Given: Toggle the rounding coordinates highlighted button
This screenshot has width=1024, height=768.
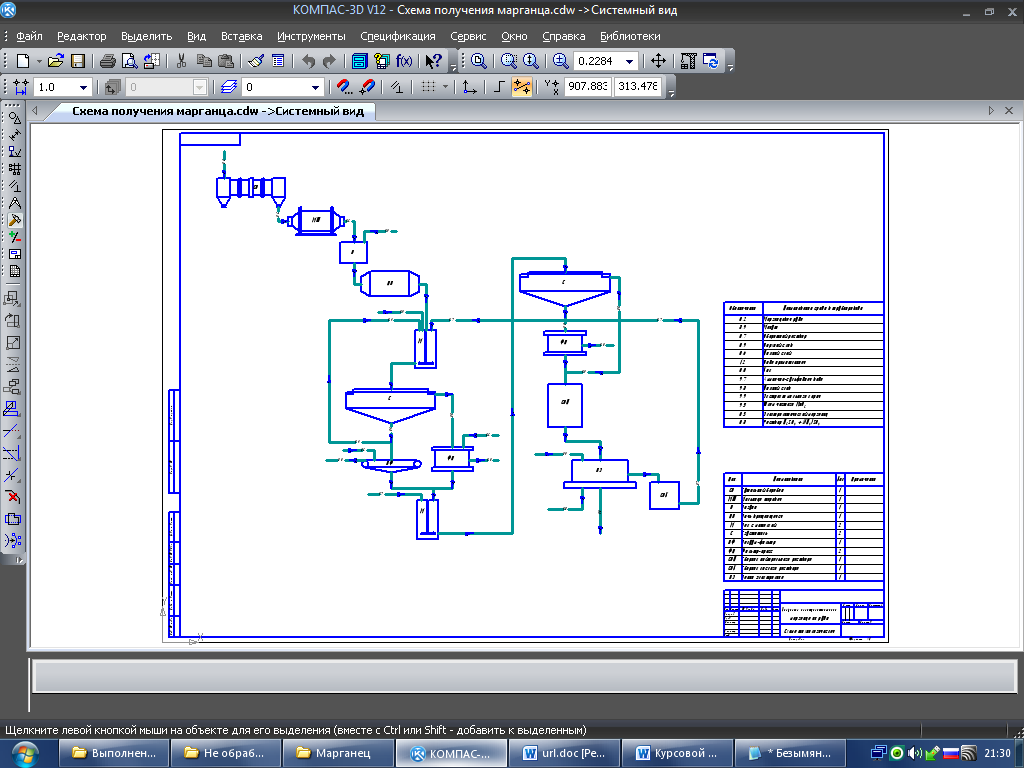Looking at the screenshot, I should [x=522, y=87].
